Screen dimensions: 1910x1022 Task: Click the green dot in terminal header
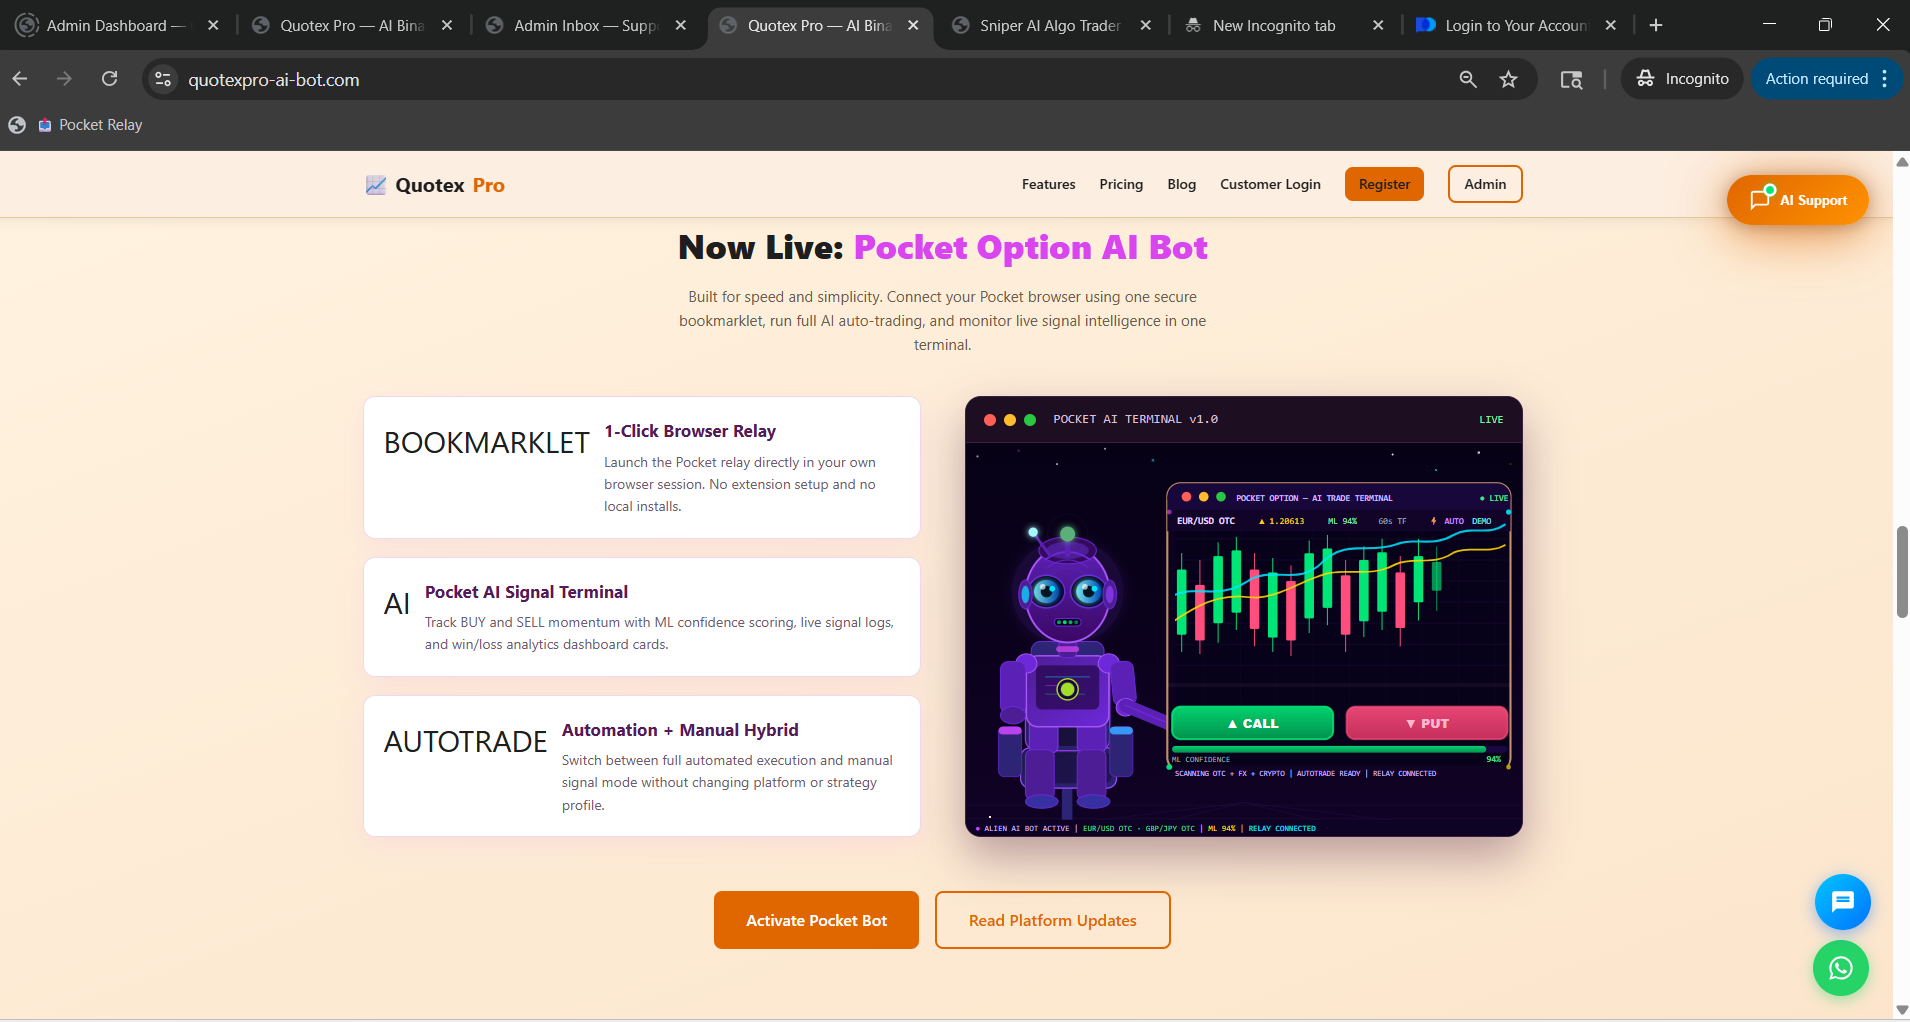click(x=1030, y=420)
